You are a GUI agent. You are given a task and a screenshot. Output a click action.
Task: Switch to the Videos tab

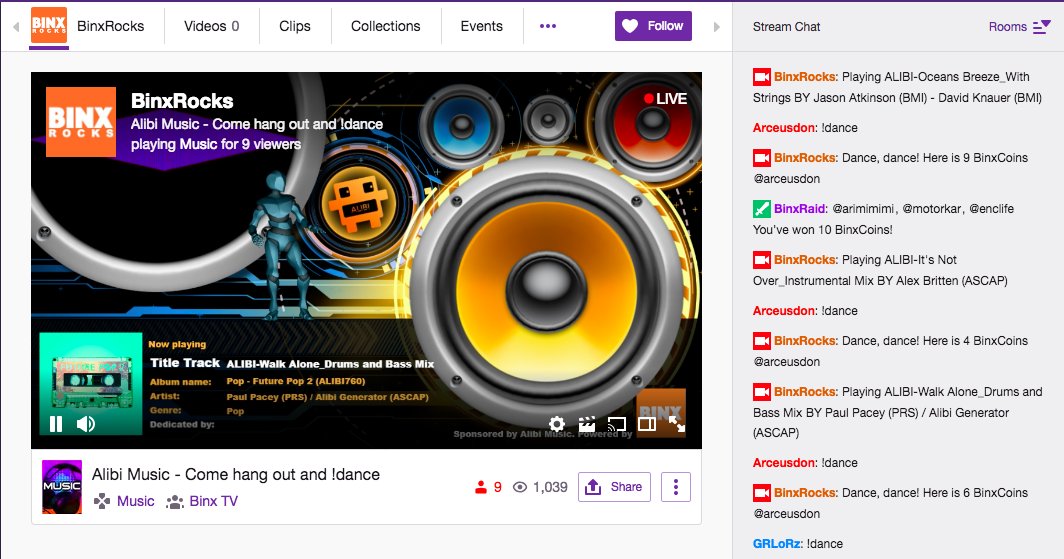click(x=211, y=26)
